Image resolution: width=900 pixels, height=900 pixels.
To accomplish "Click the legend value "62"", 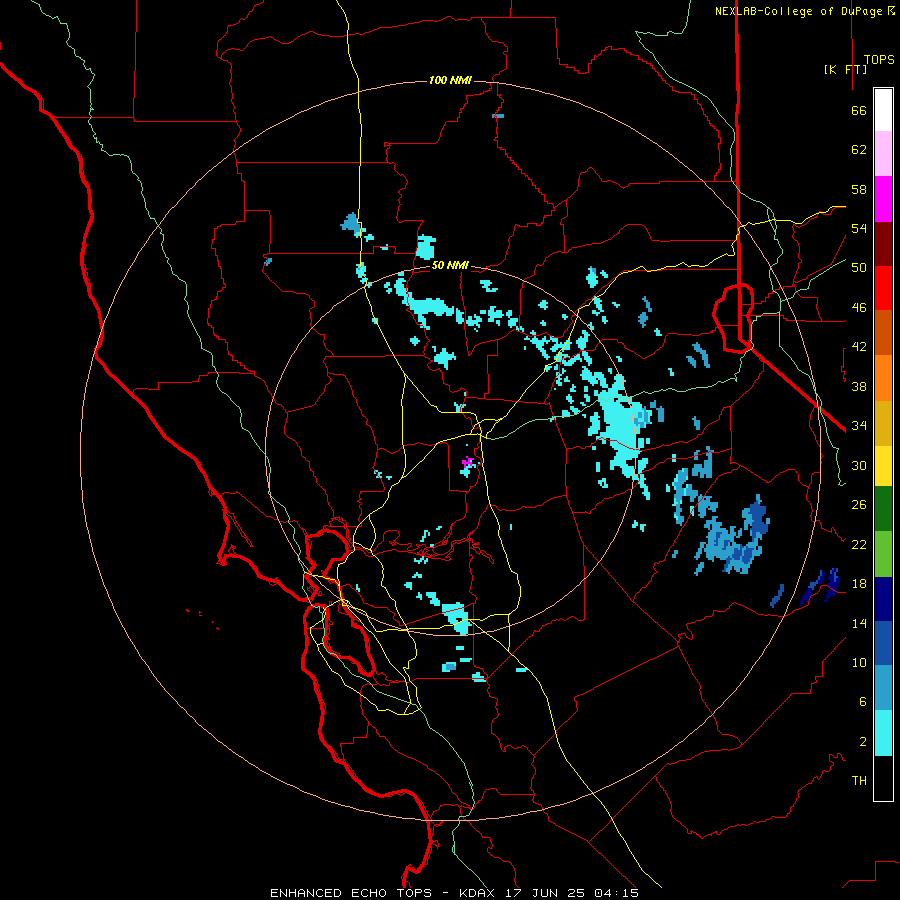I will (859, 150).
